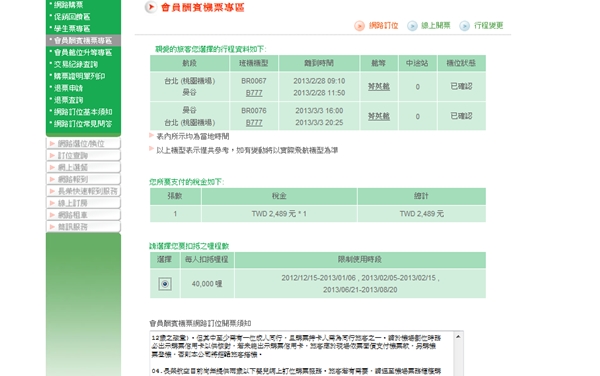Go to 購票證明單列印 in the sidebar
600x376 pixels.
pyautogui.click(x=79, y=76)
